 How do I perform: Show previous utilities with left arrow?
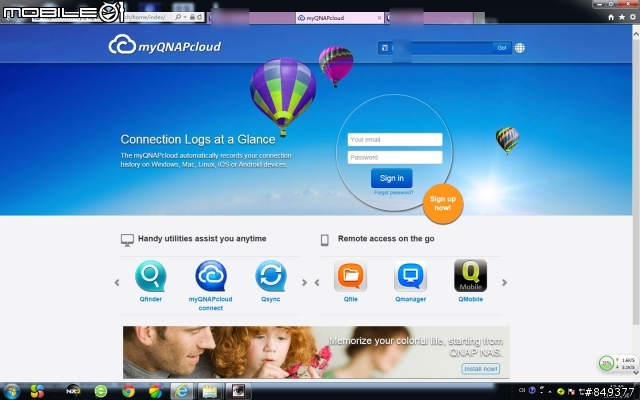pos(117,282)
